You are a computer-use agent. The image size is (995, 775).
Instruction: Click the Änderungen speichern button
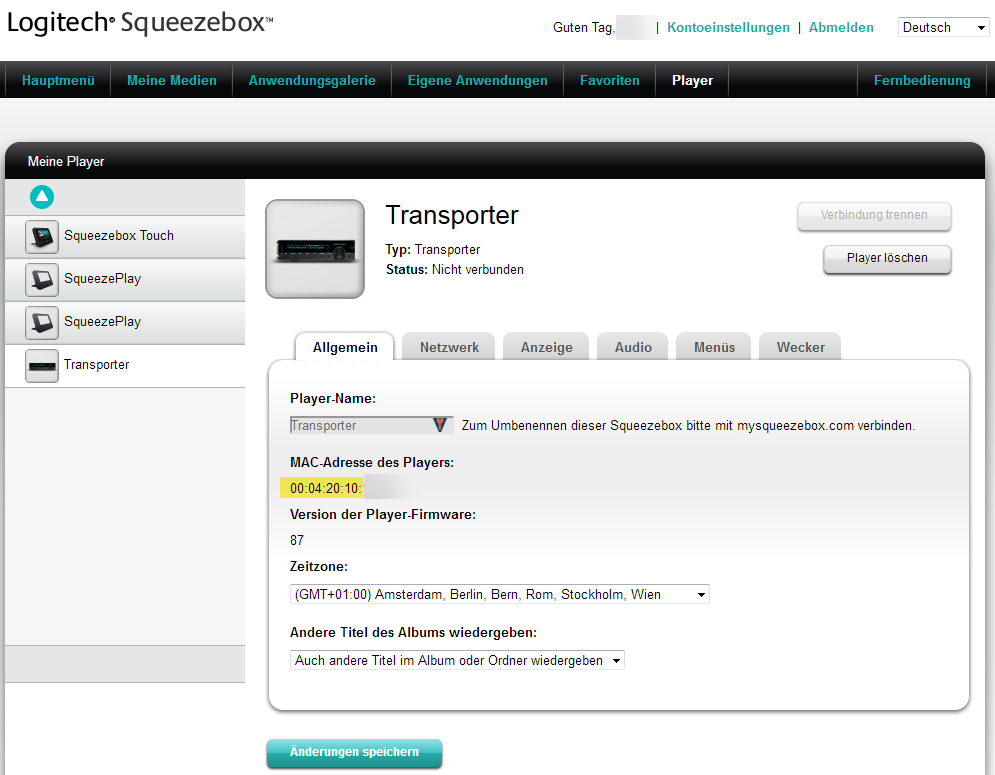point(354,753)
